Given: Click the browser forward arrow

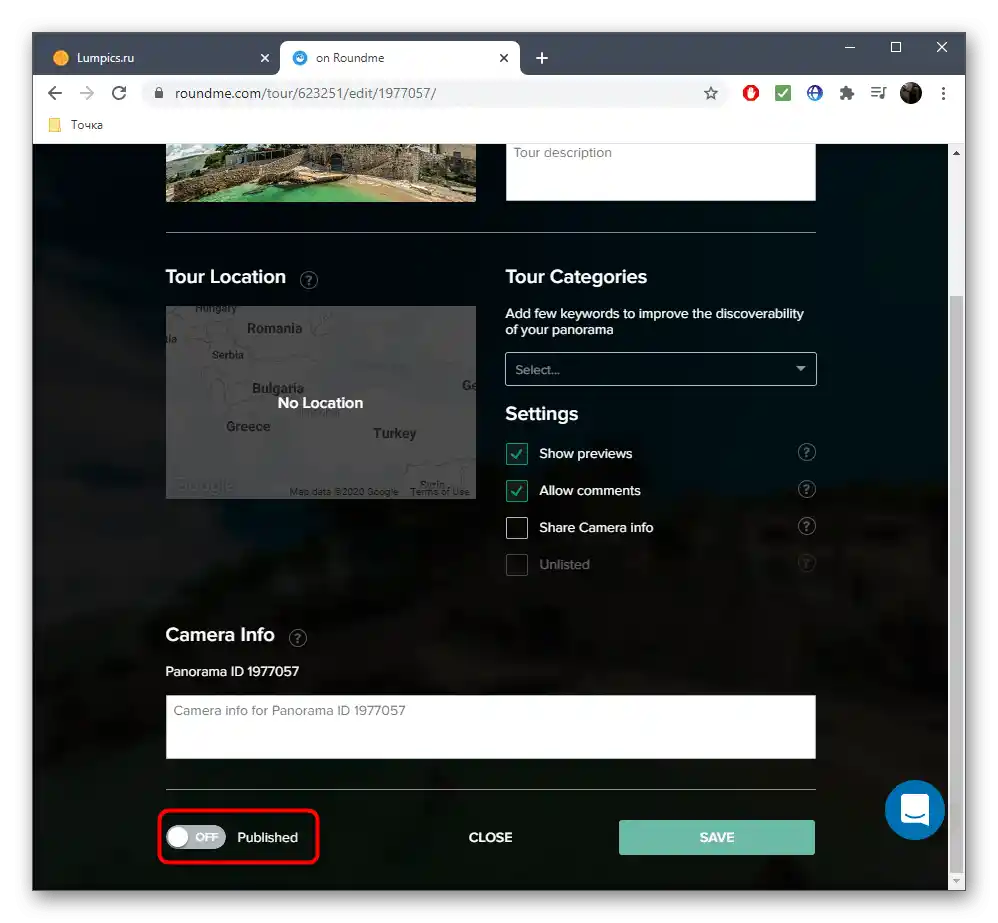Looking at the screenshot, I should point(87,94).
